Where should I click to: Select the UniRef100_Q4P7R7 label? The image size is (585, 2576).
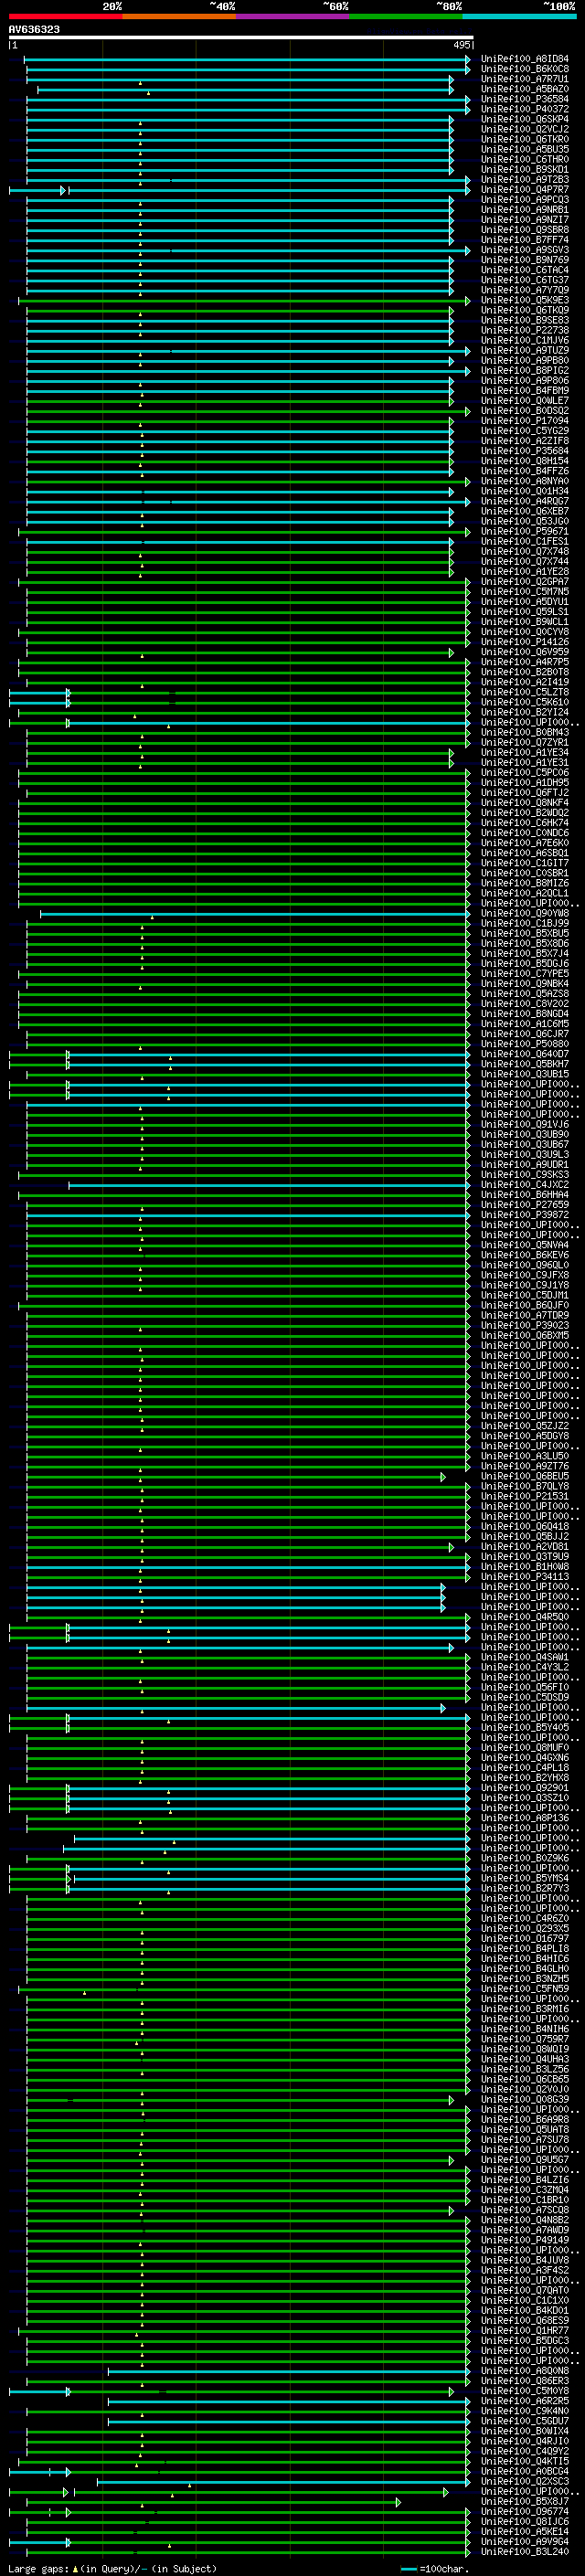[524, 190]
